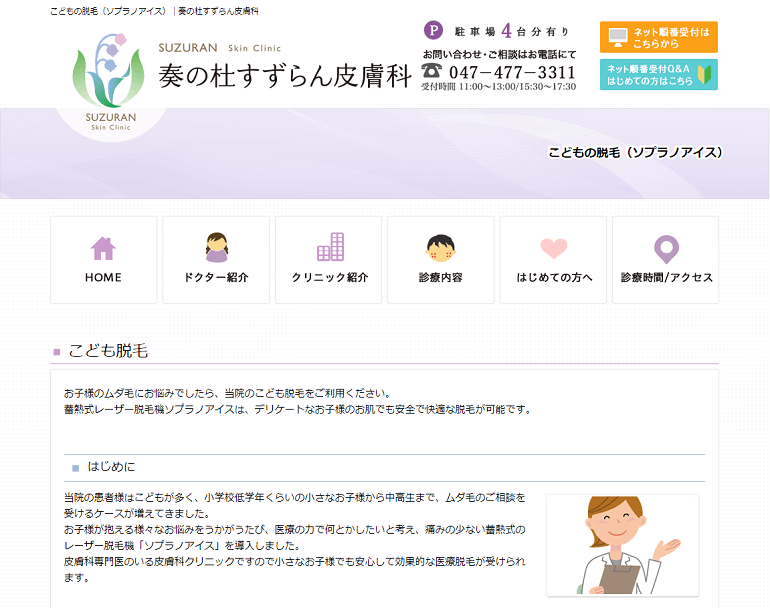
Task: Click the SUZURAN Skin Clinic text above title
Action: click(220, 48)
